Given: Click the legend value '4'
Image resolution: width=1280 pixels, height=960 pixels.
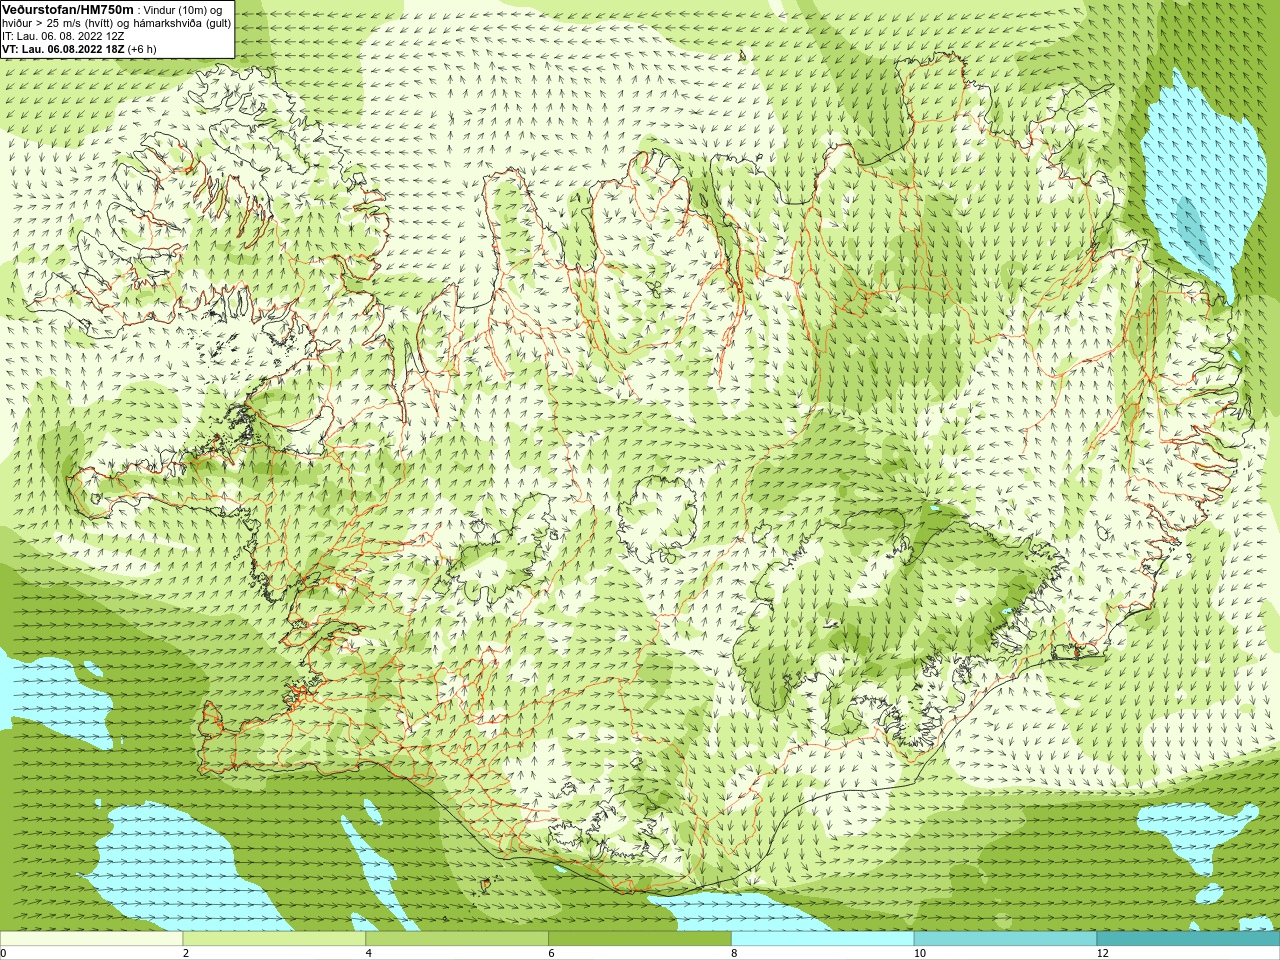Looking at the screenshot, I should tap(369, 953).
